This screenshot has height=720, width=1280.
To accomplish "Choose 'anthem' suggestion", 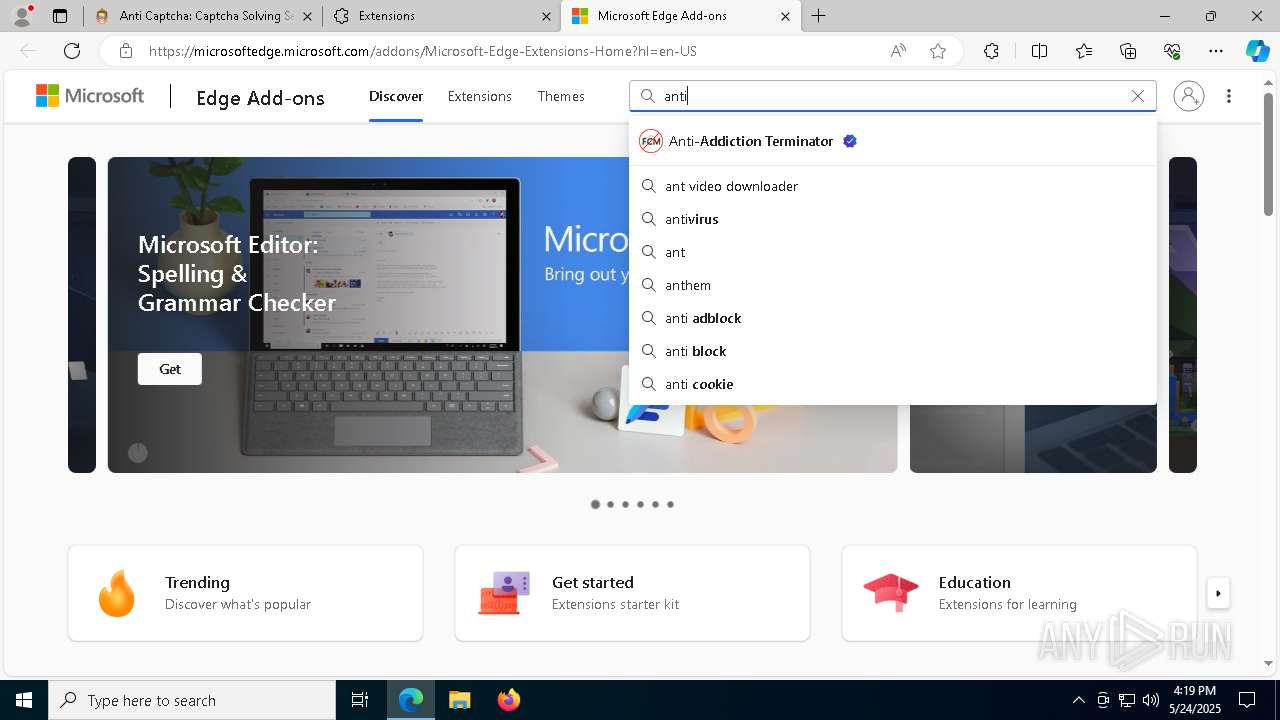I will point(893,285).
